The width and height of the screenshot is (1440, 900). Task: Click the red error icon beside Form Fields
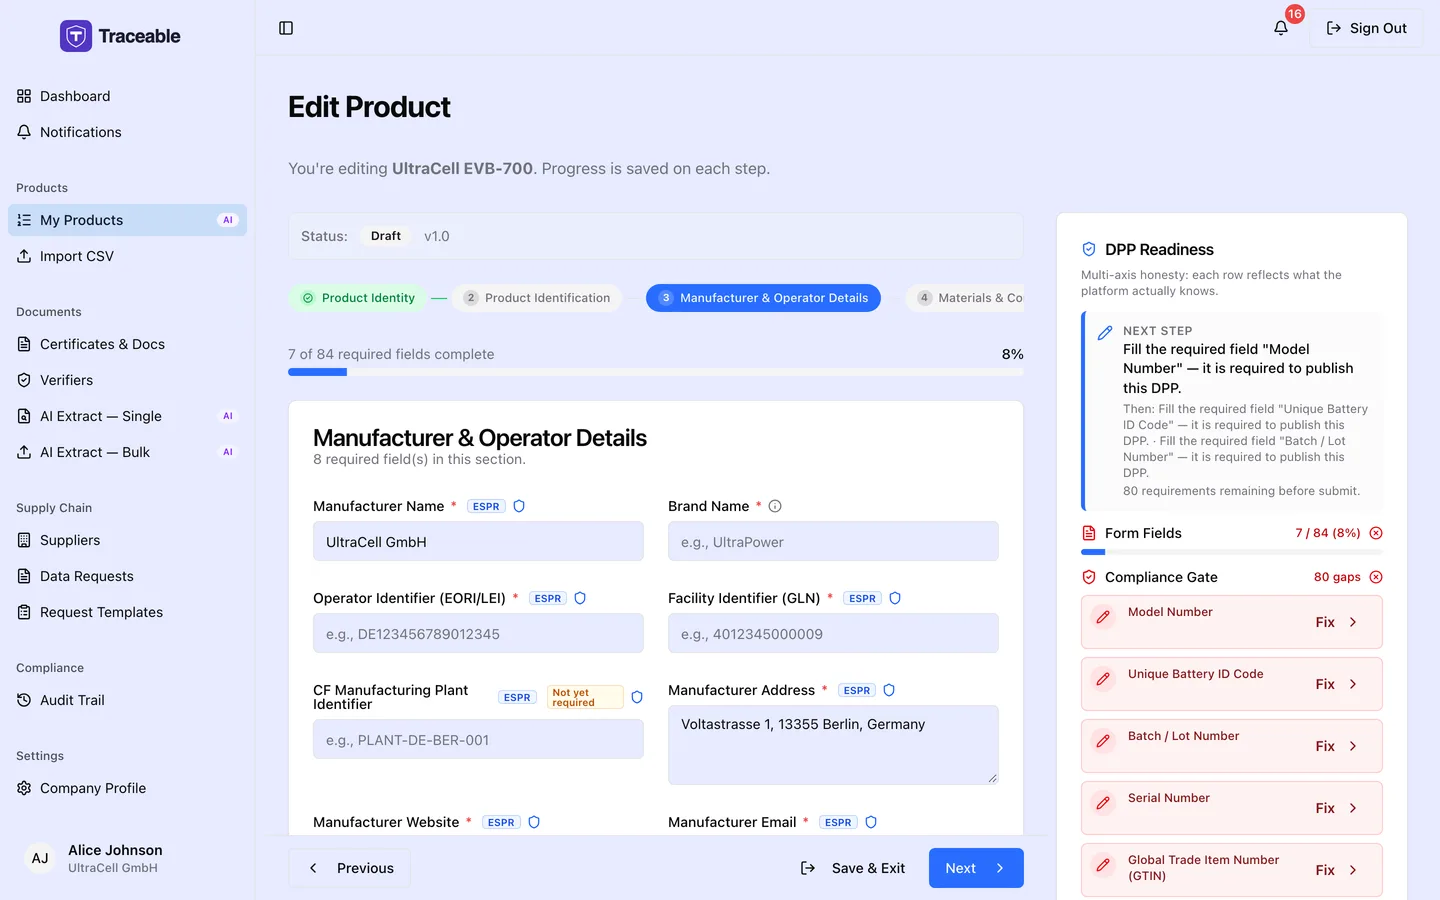(x=1376, y=533)
